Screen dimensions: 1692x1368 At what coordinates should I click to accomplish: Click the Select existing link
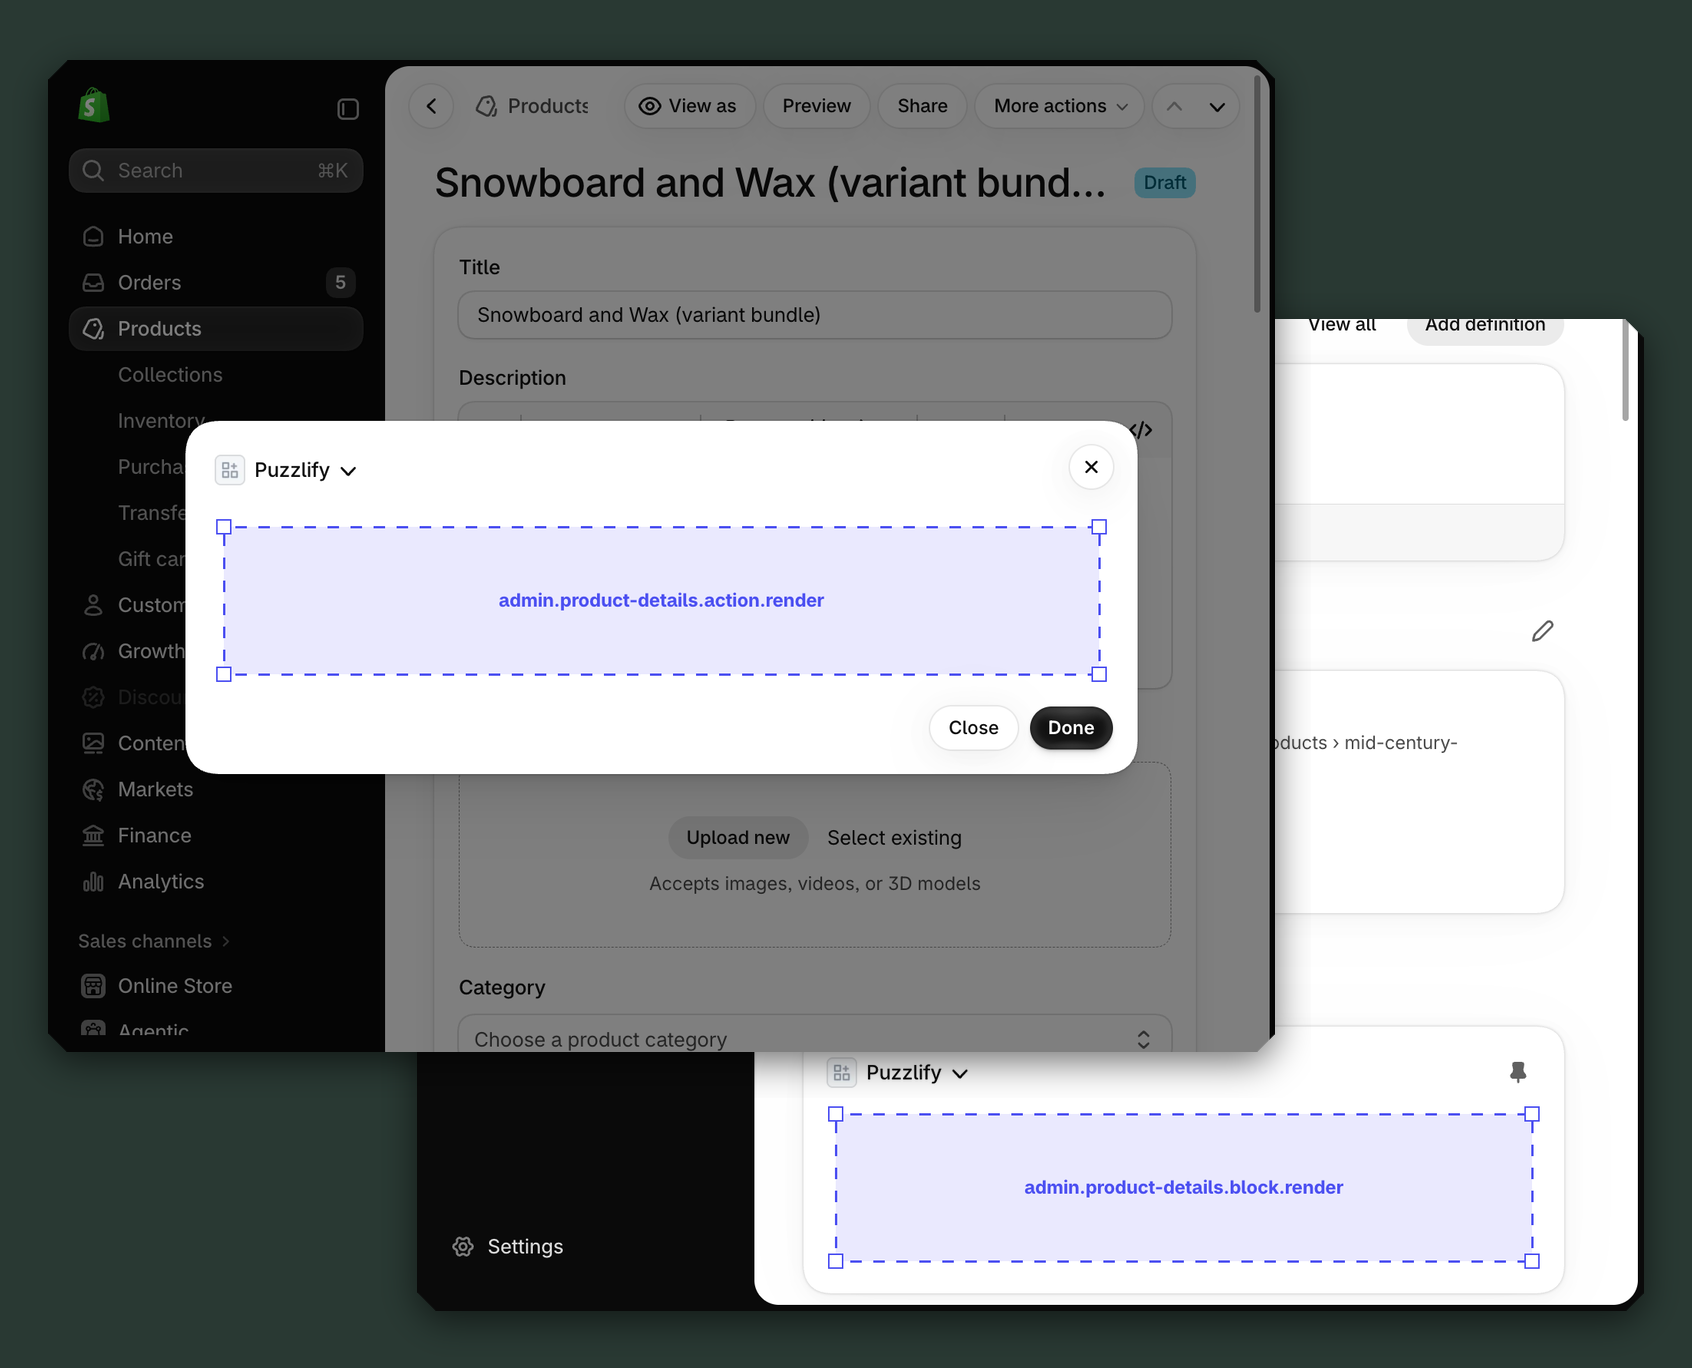(x=894, y=838)
